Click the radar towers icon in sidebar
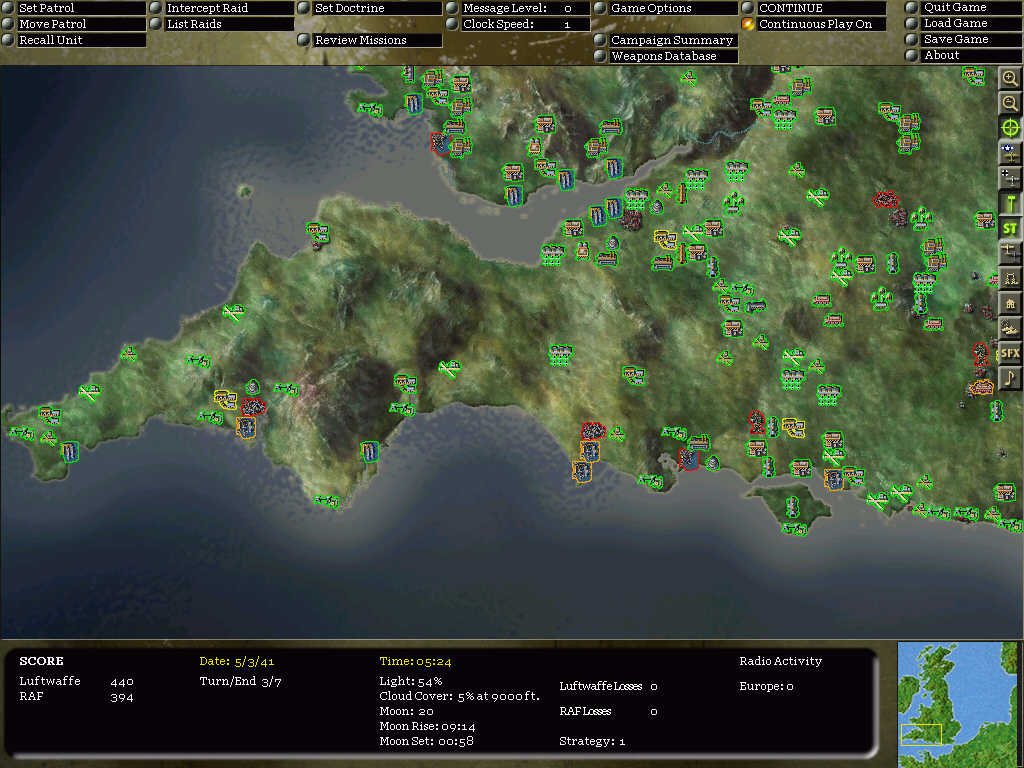The height and width of the screenshot is (768, 1024). point(1010,278)
